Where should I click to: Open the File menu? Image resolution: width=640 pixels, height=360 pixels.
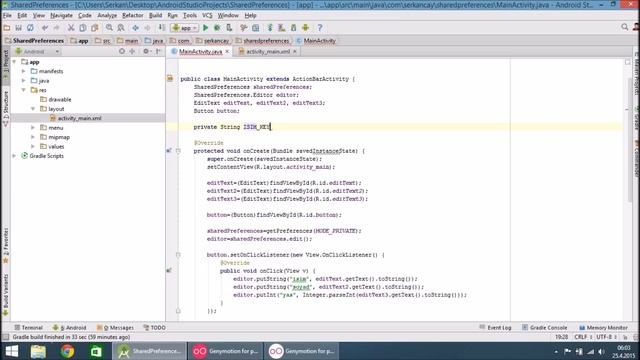click(x=7, y=16)
